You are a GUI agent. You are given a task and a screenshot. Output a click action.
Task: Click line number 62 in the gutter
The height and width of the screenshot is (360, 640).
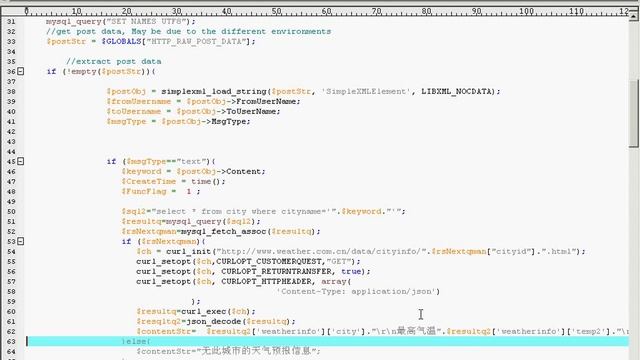click(11, 331)
